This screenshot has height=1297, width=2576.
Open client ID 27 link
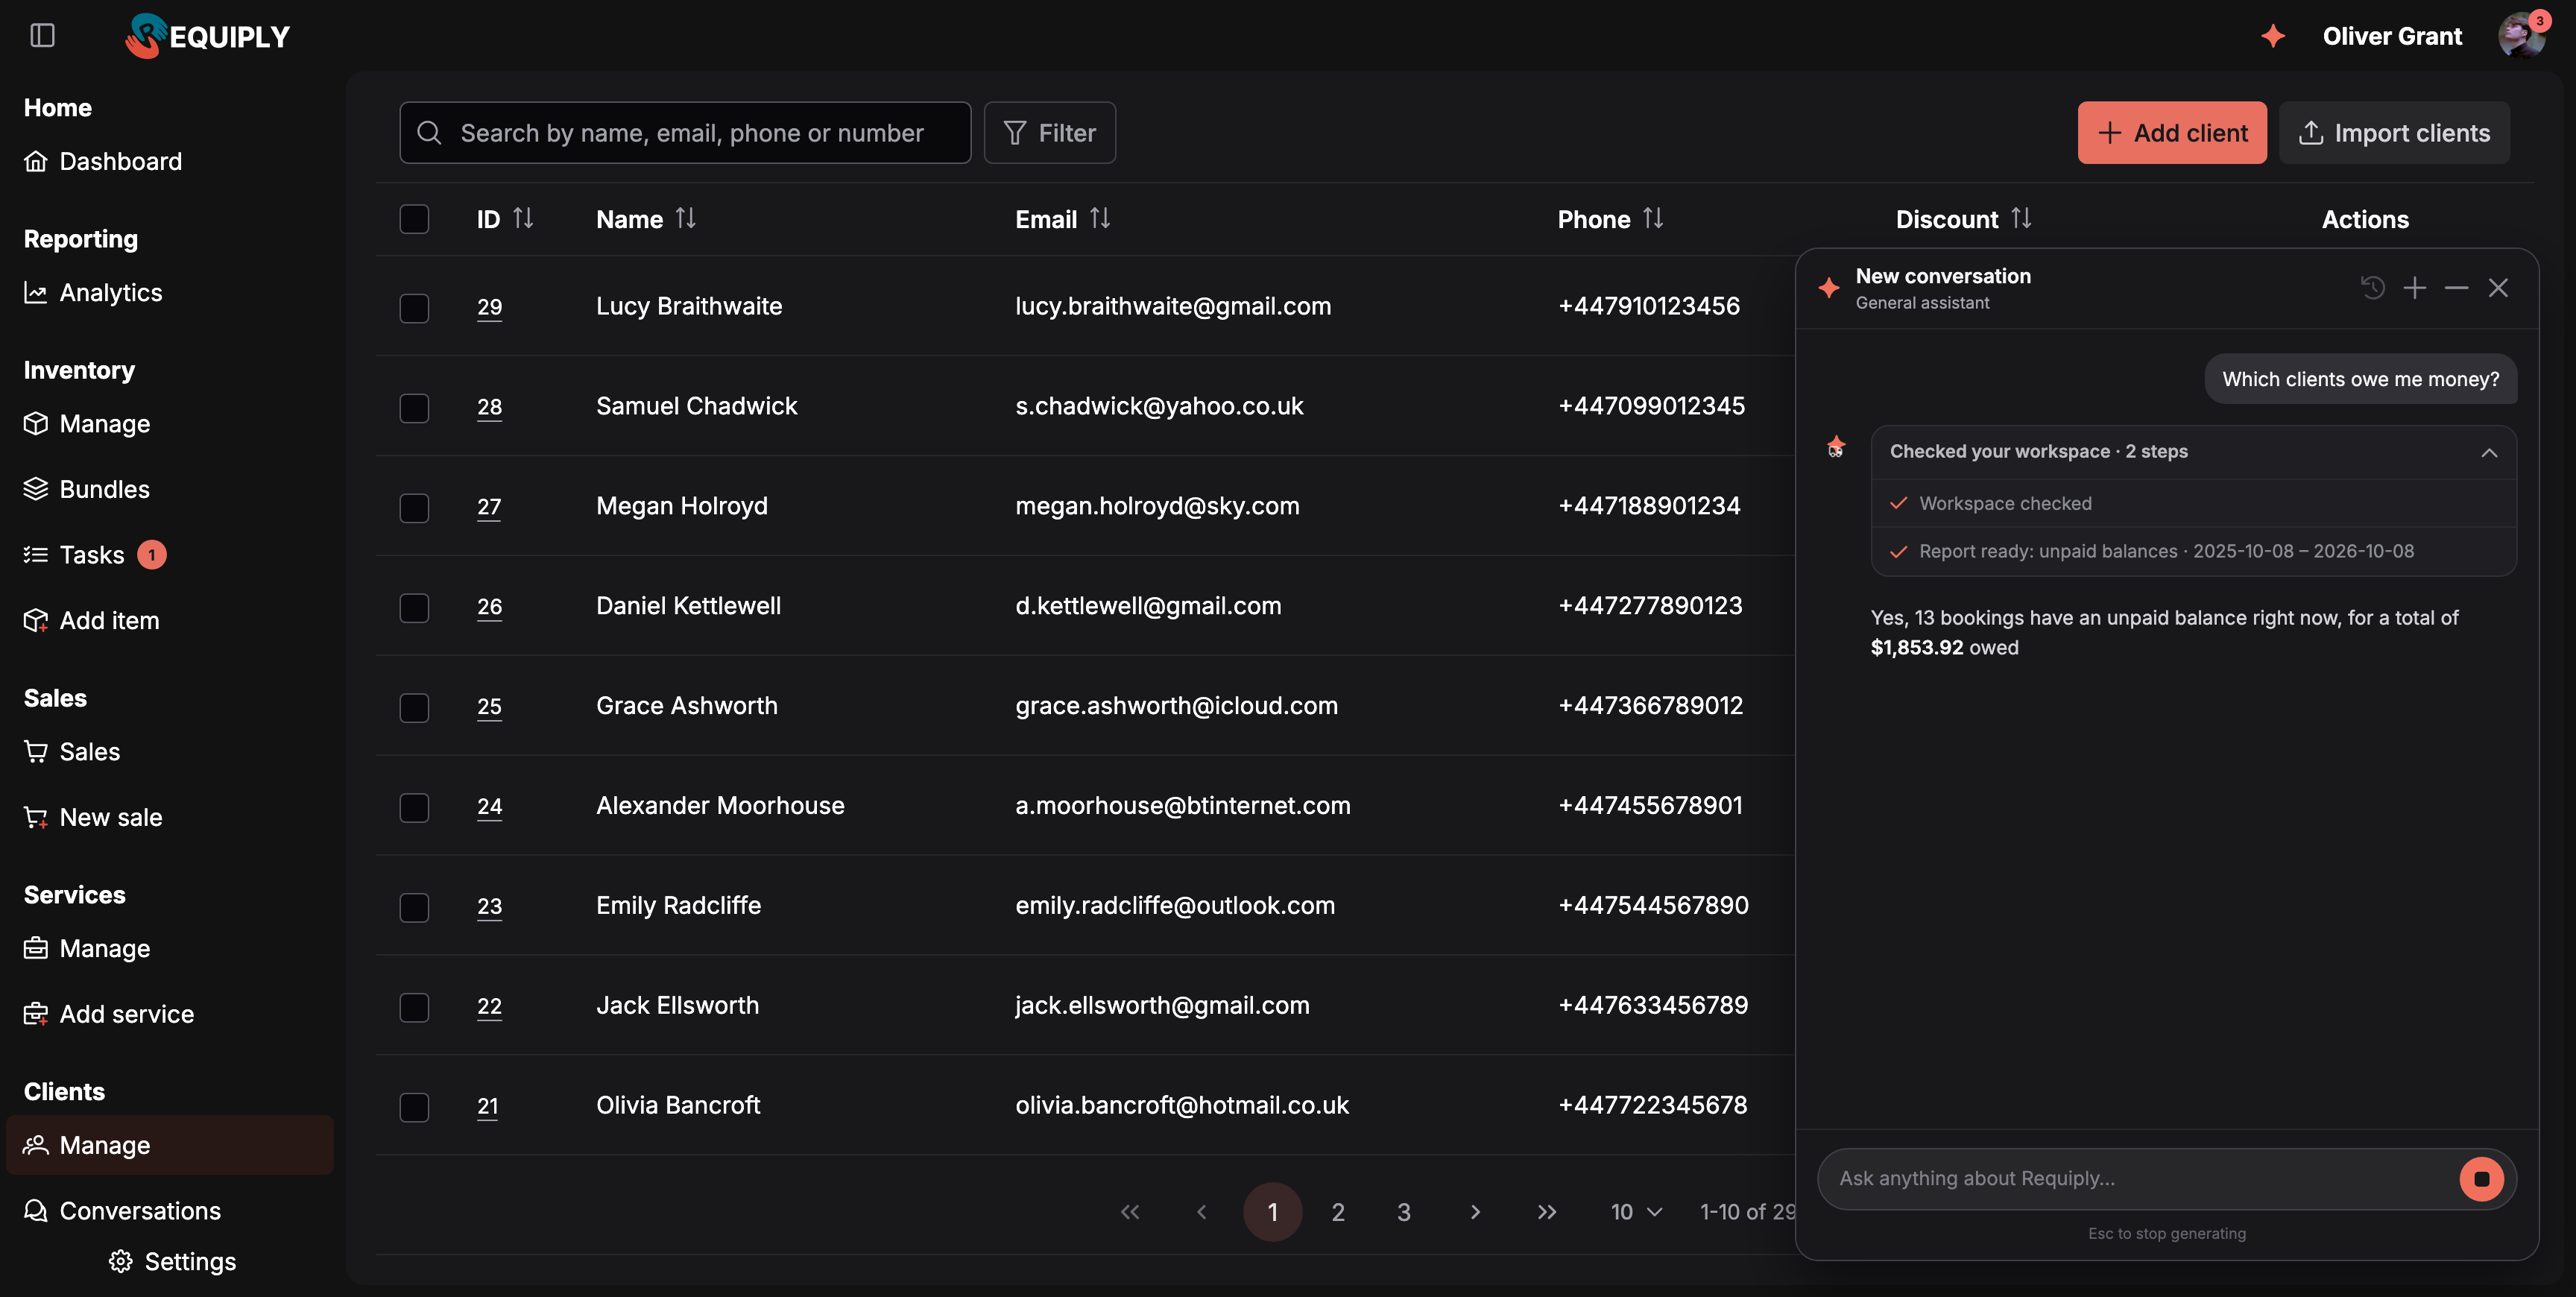tap(489, 506)
